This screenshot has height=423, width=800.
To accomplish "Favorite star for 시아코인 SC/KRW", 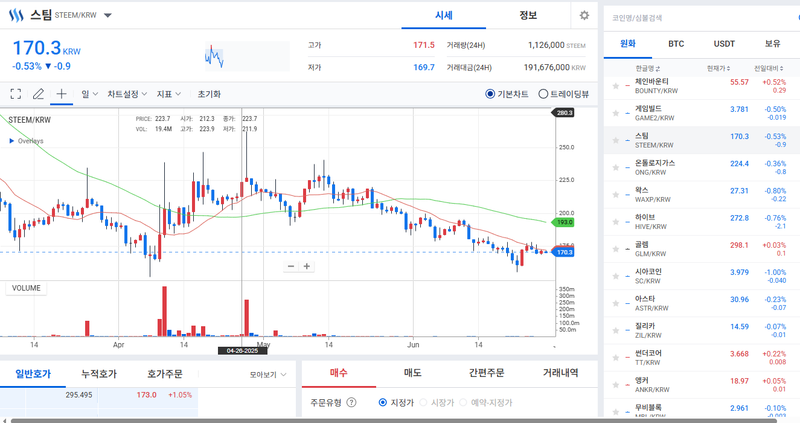I will pos(616,276).
